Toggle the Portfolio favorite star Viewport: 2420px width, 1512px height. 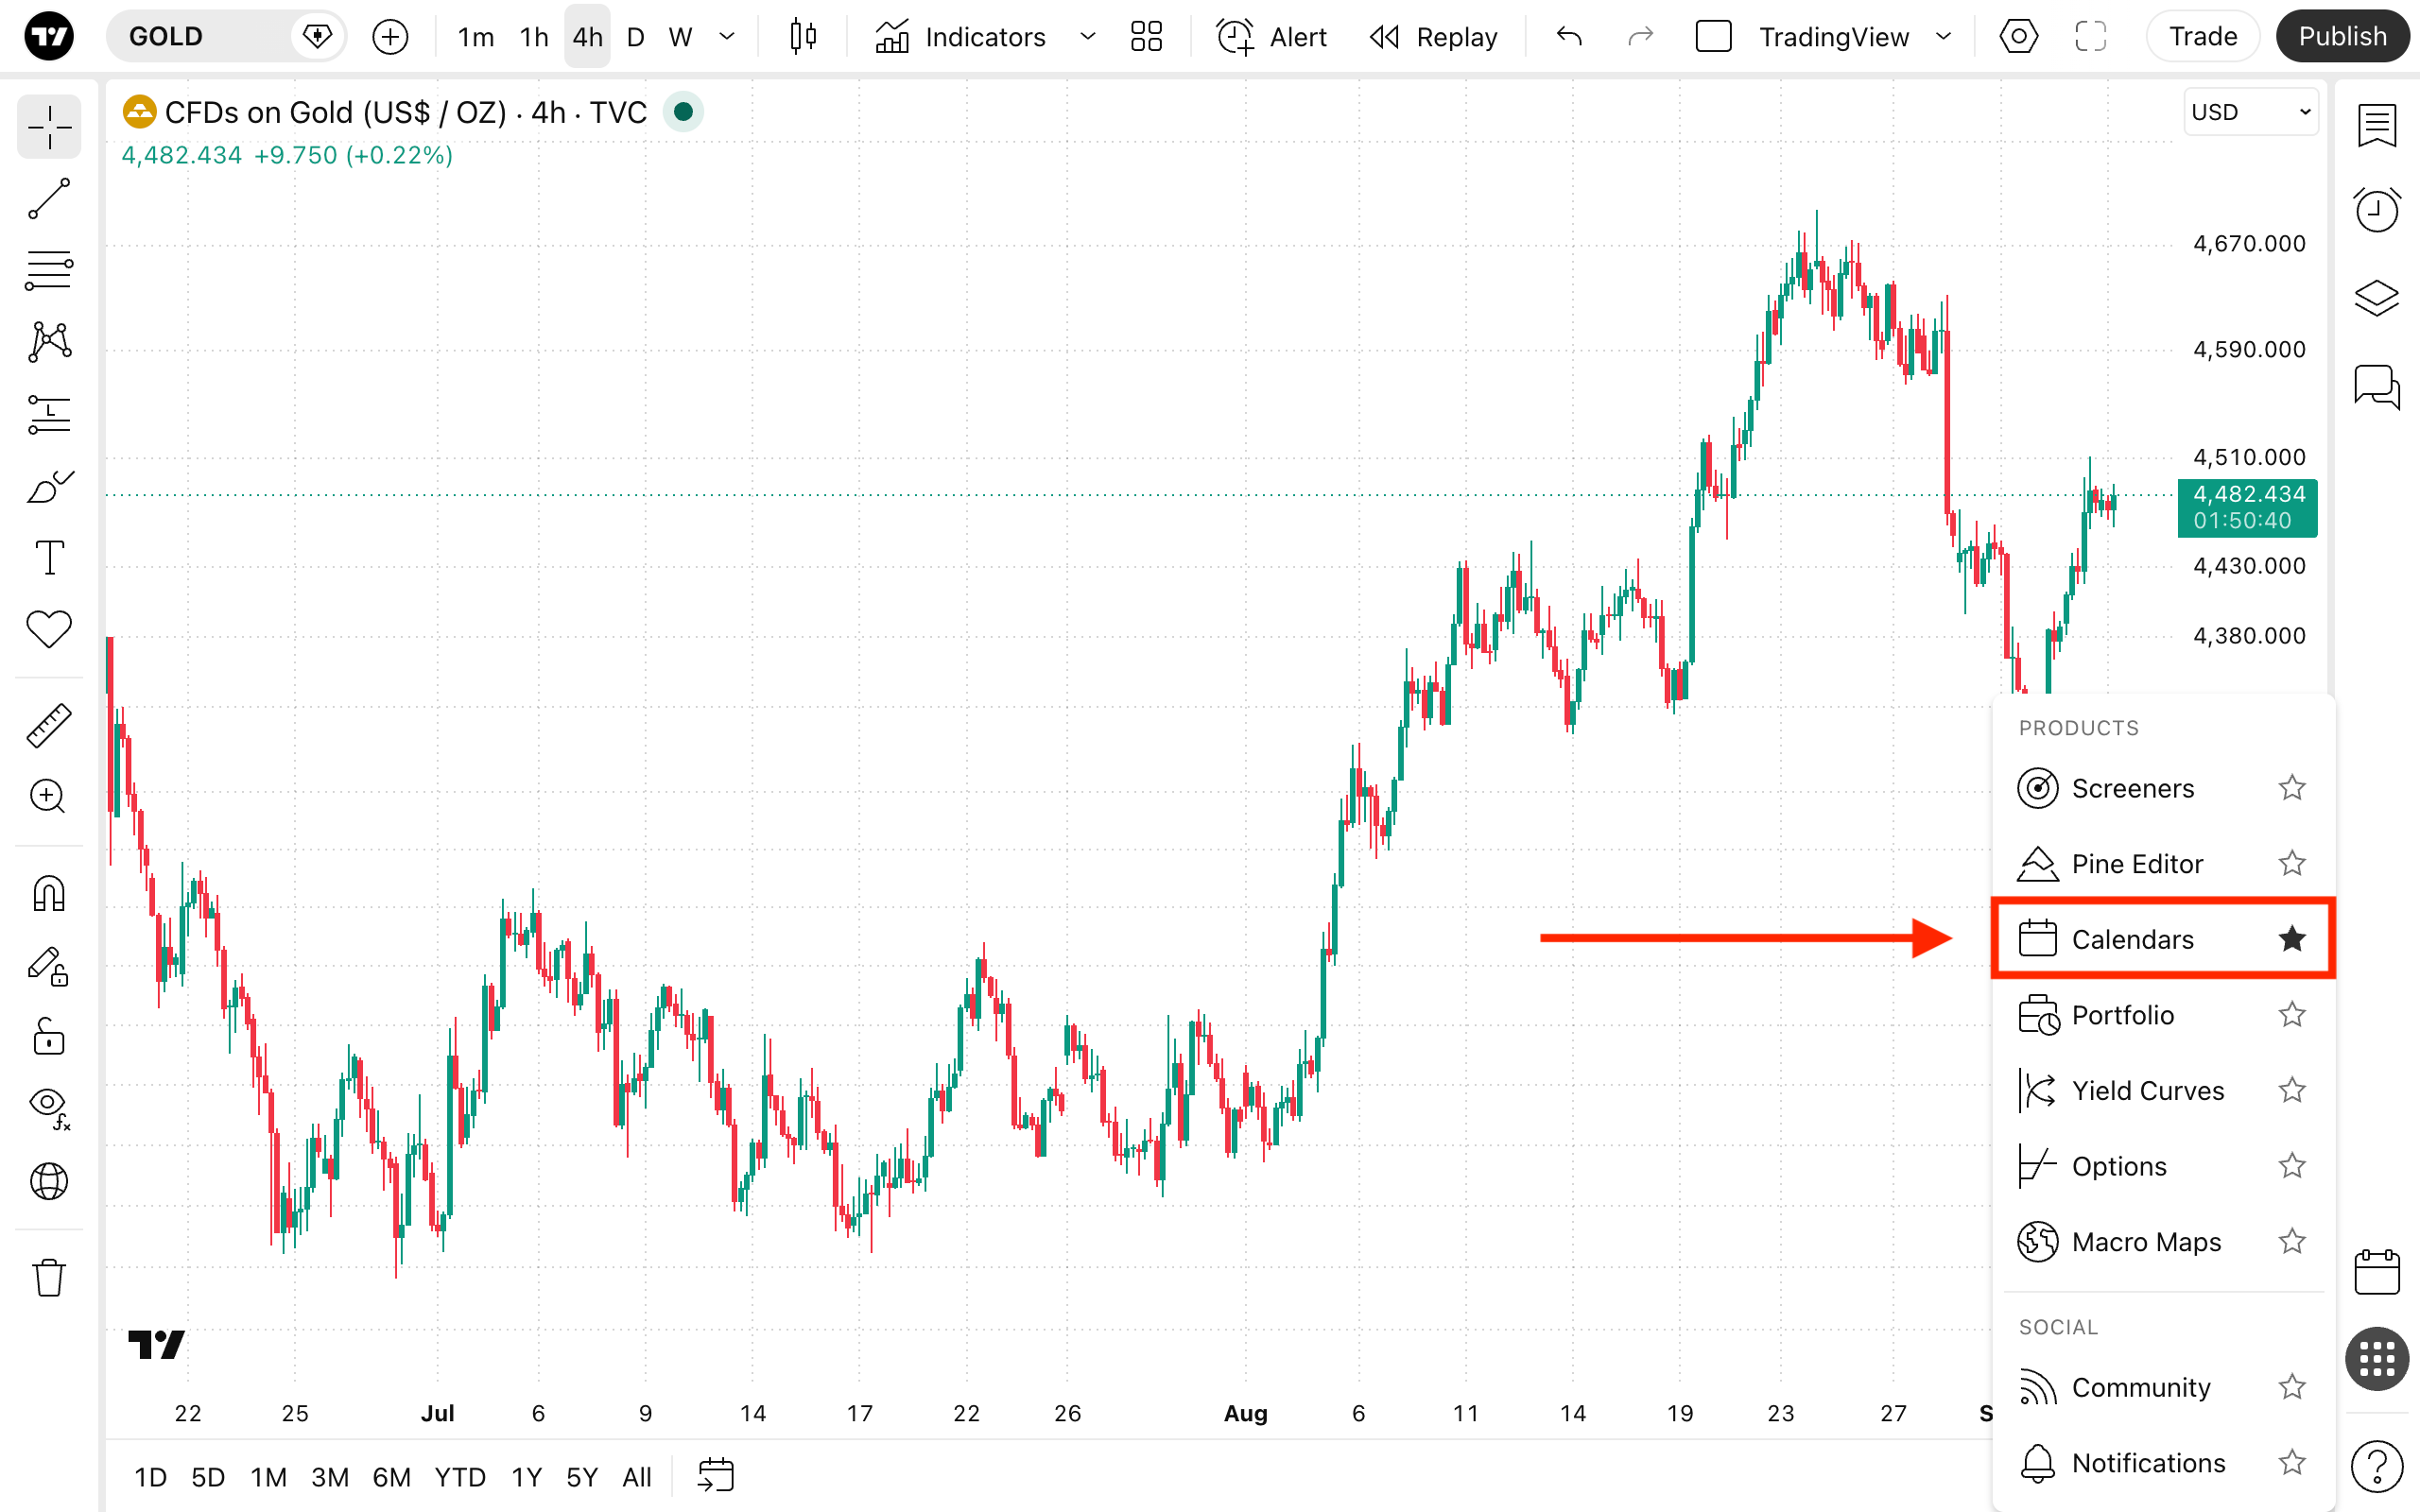(x=2292, y=1014)
